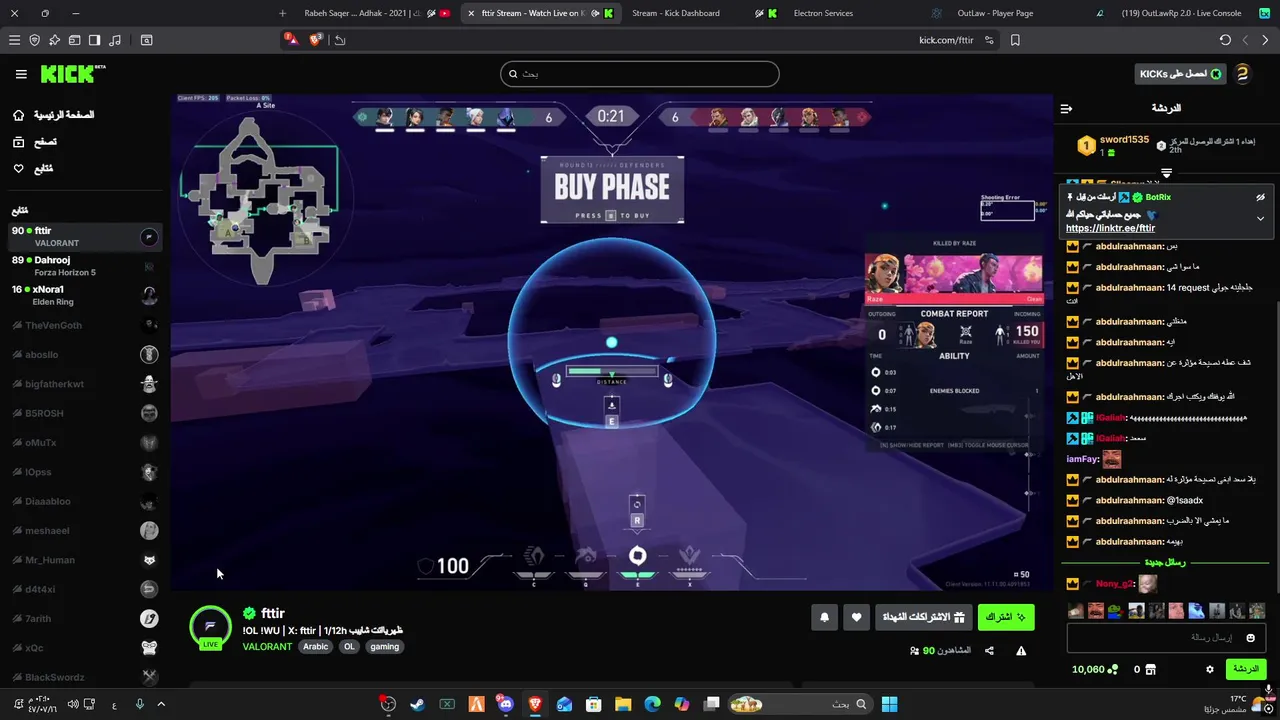Collapse the chat panel icon
The width and height of the screenshot is (1280, 720).
(x=1066, y=108)
